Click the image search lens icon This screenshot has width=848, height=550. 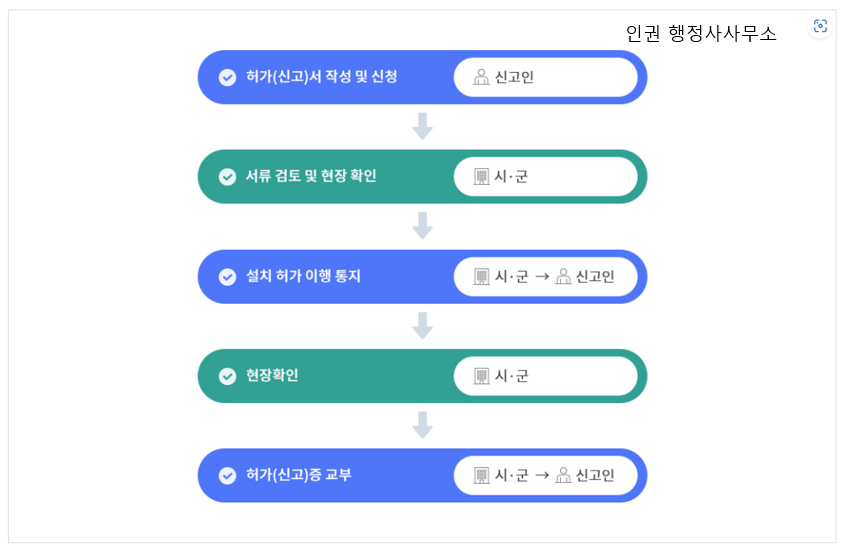click(820, 25)
